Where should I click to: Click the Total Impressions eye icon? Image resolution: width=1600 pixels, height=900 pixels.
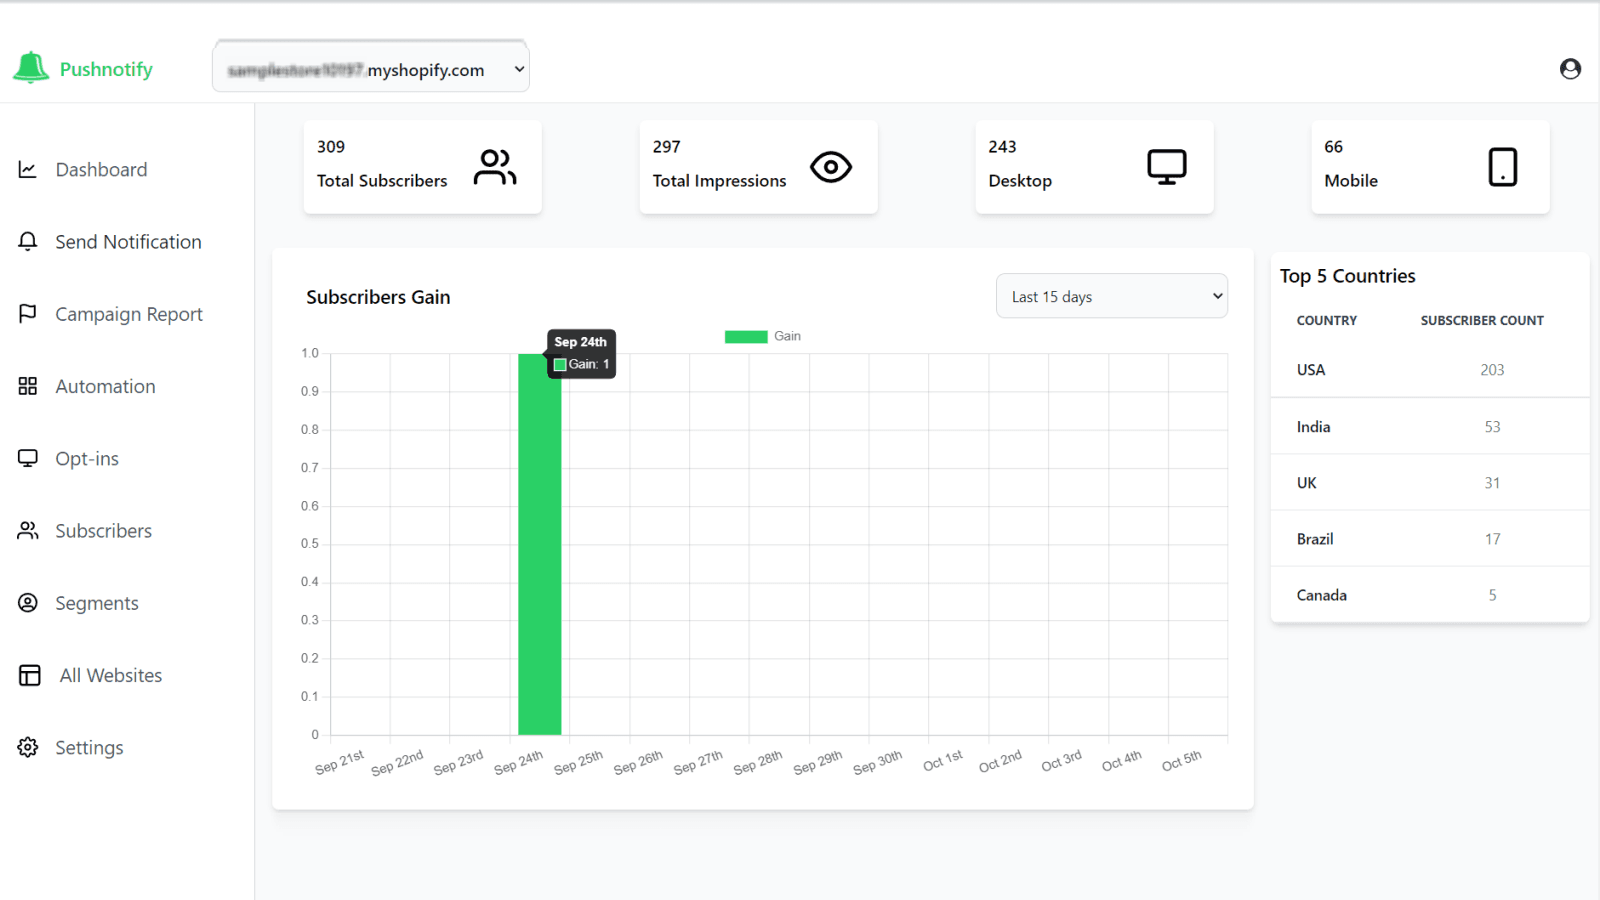(x=829, y=167)
